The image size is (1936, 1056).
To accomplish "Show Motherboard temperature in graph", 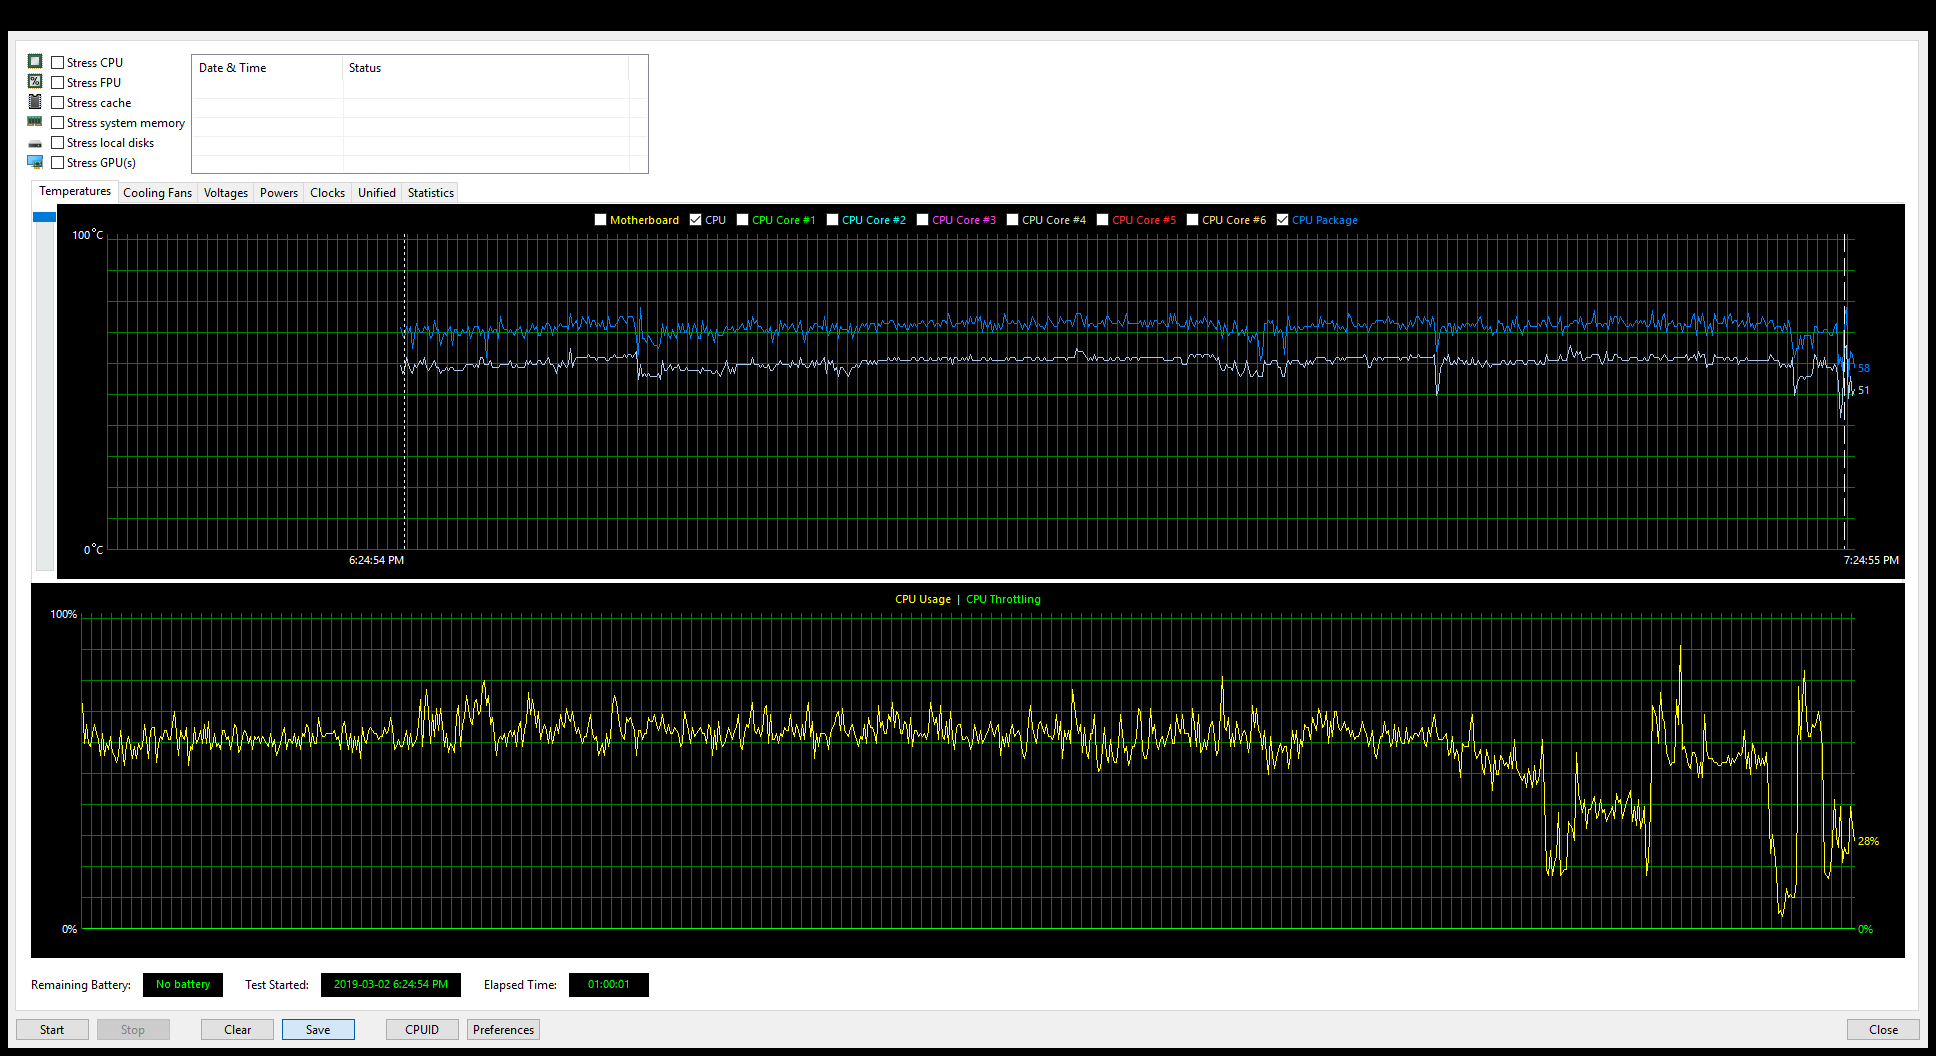I will point(600,220).
